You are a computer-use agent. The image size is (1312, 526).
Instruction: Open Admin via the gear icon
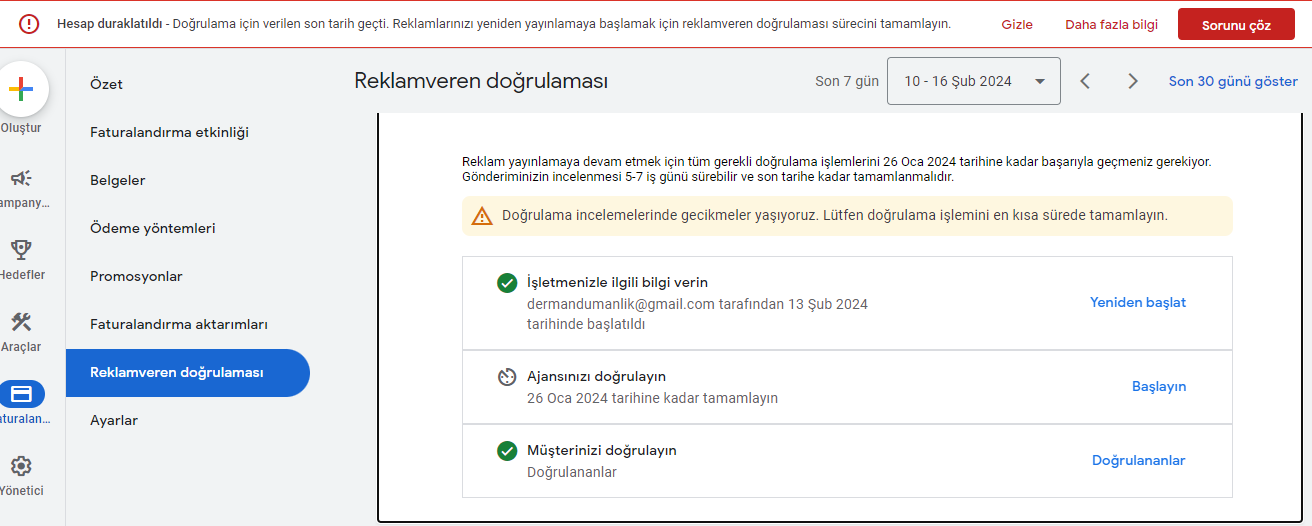point(21,466)
